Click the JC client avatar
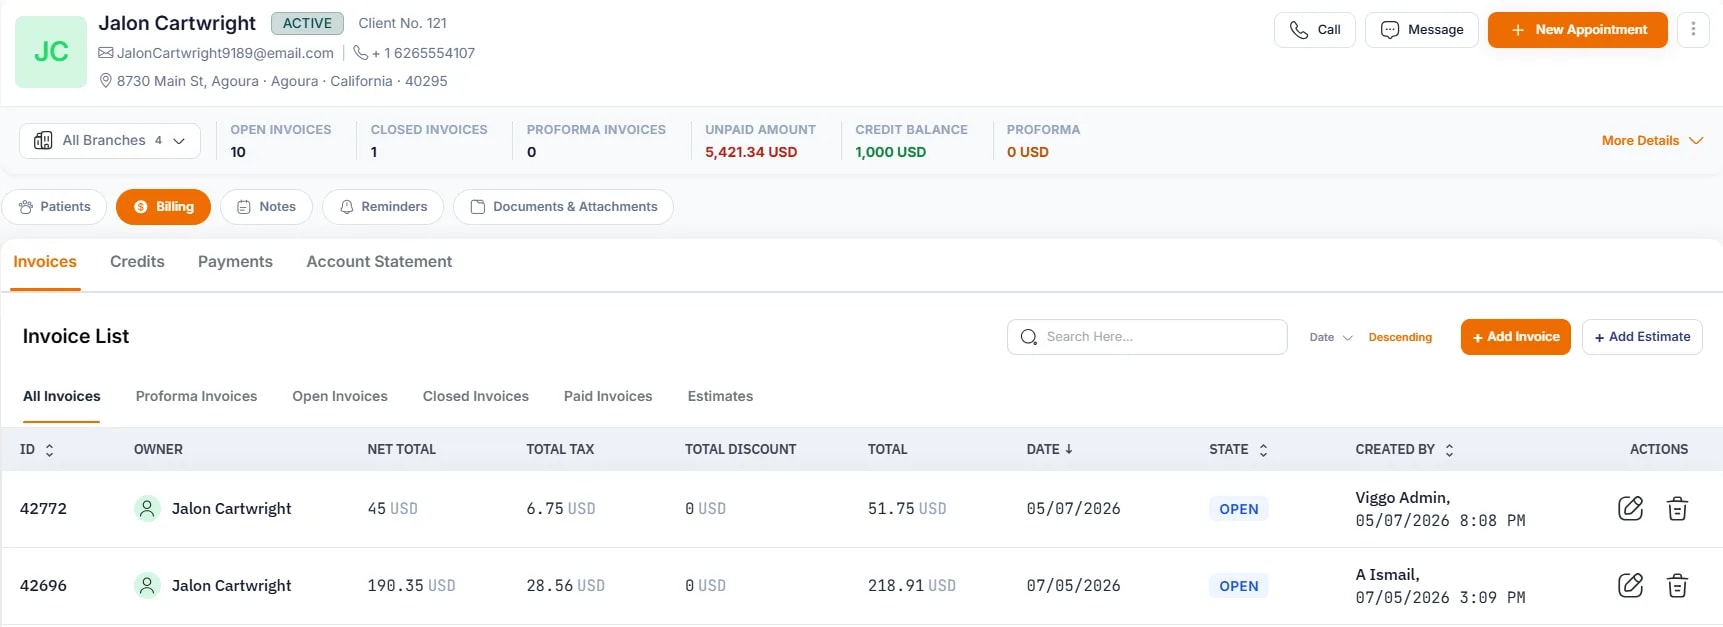 coord(51,52)
